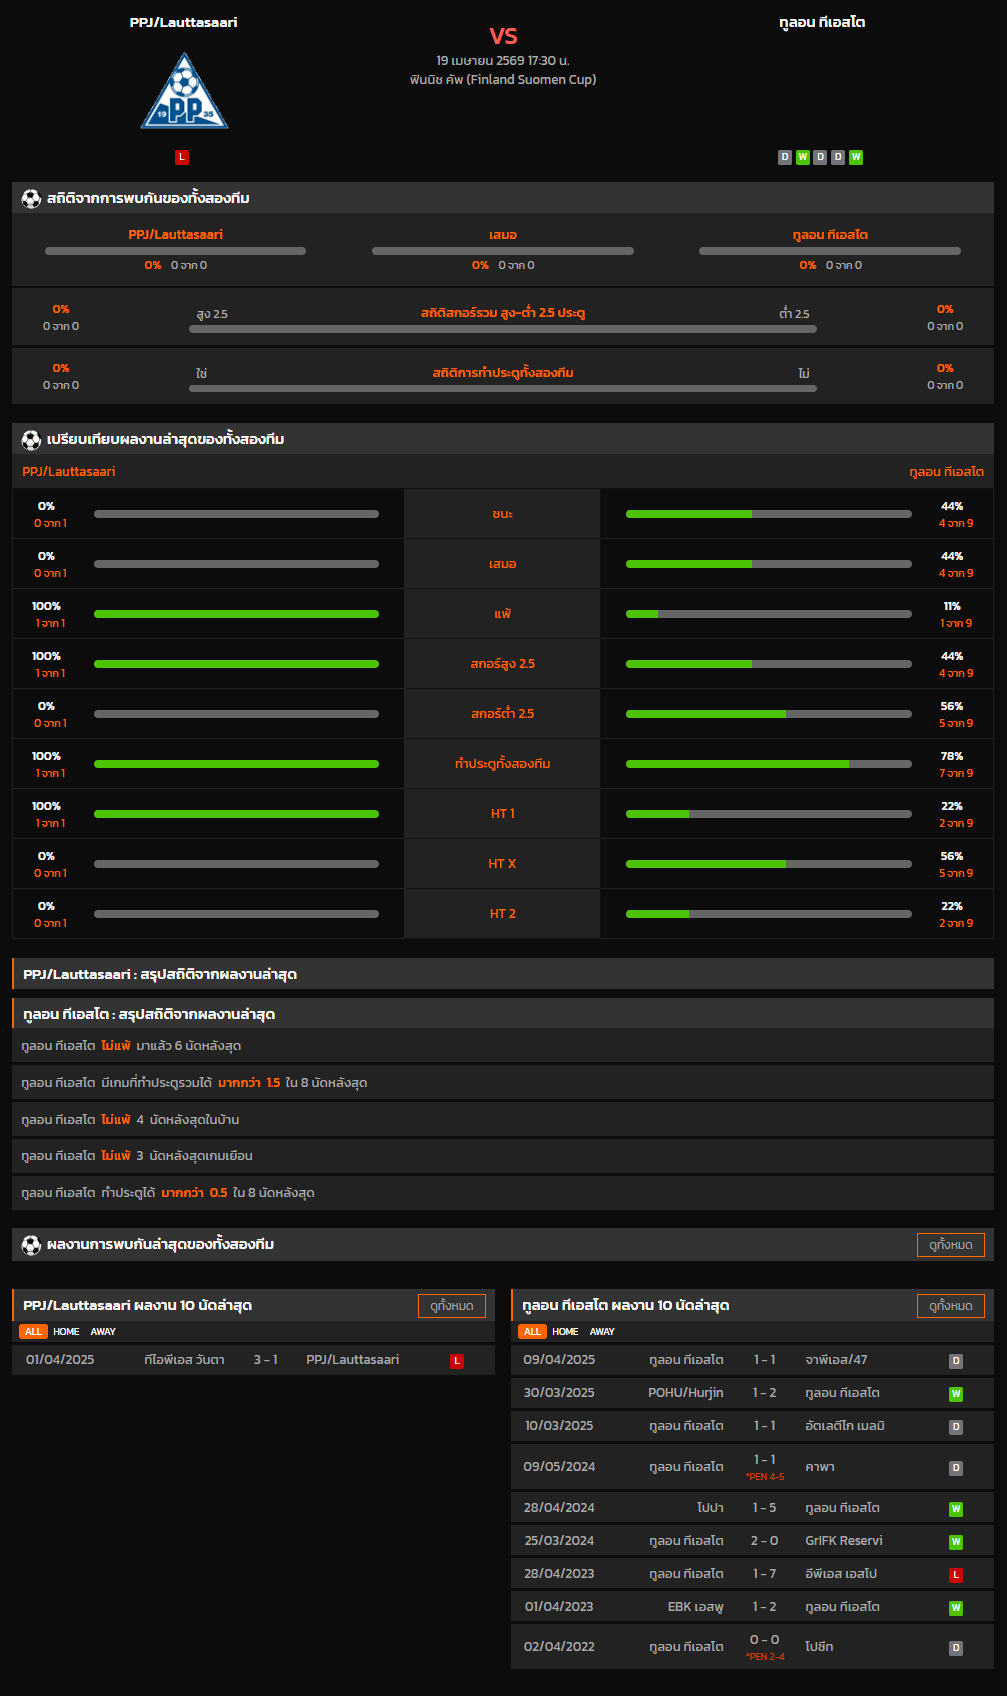Image resolution: width=1007 pixels, height=1696 pixels.
Task: Click the soccer ball icon beside latest meetings header
Action: click(x=31, y=1245)
